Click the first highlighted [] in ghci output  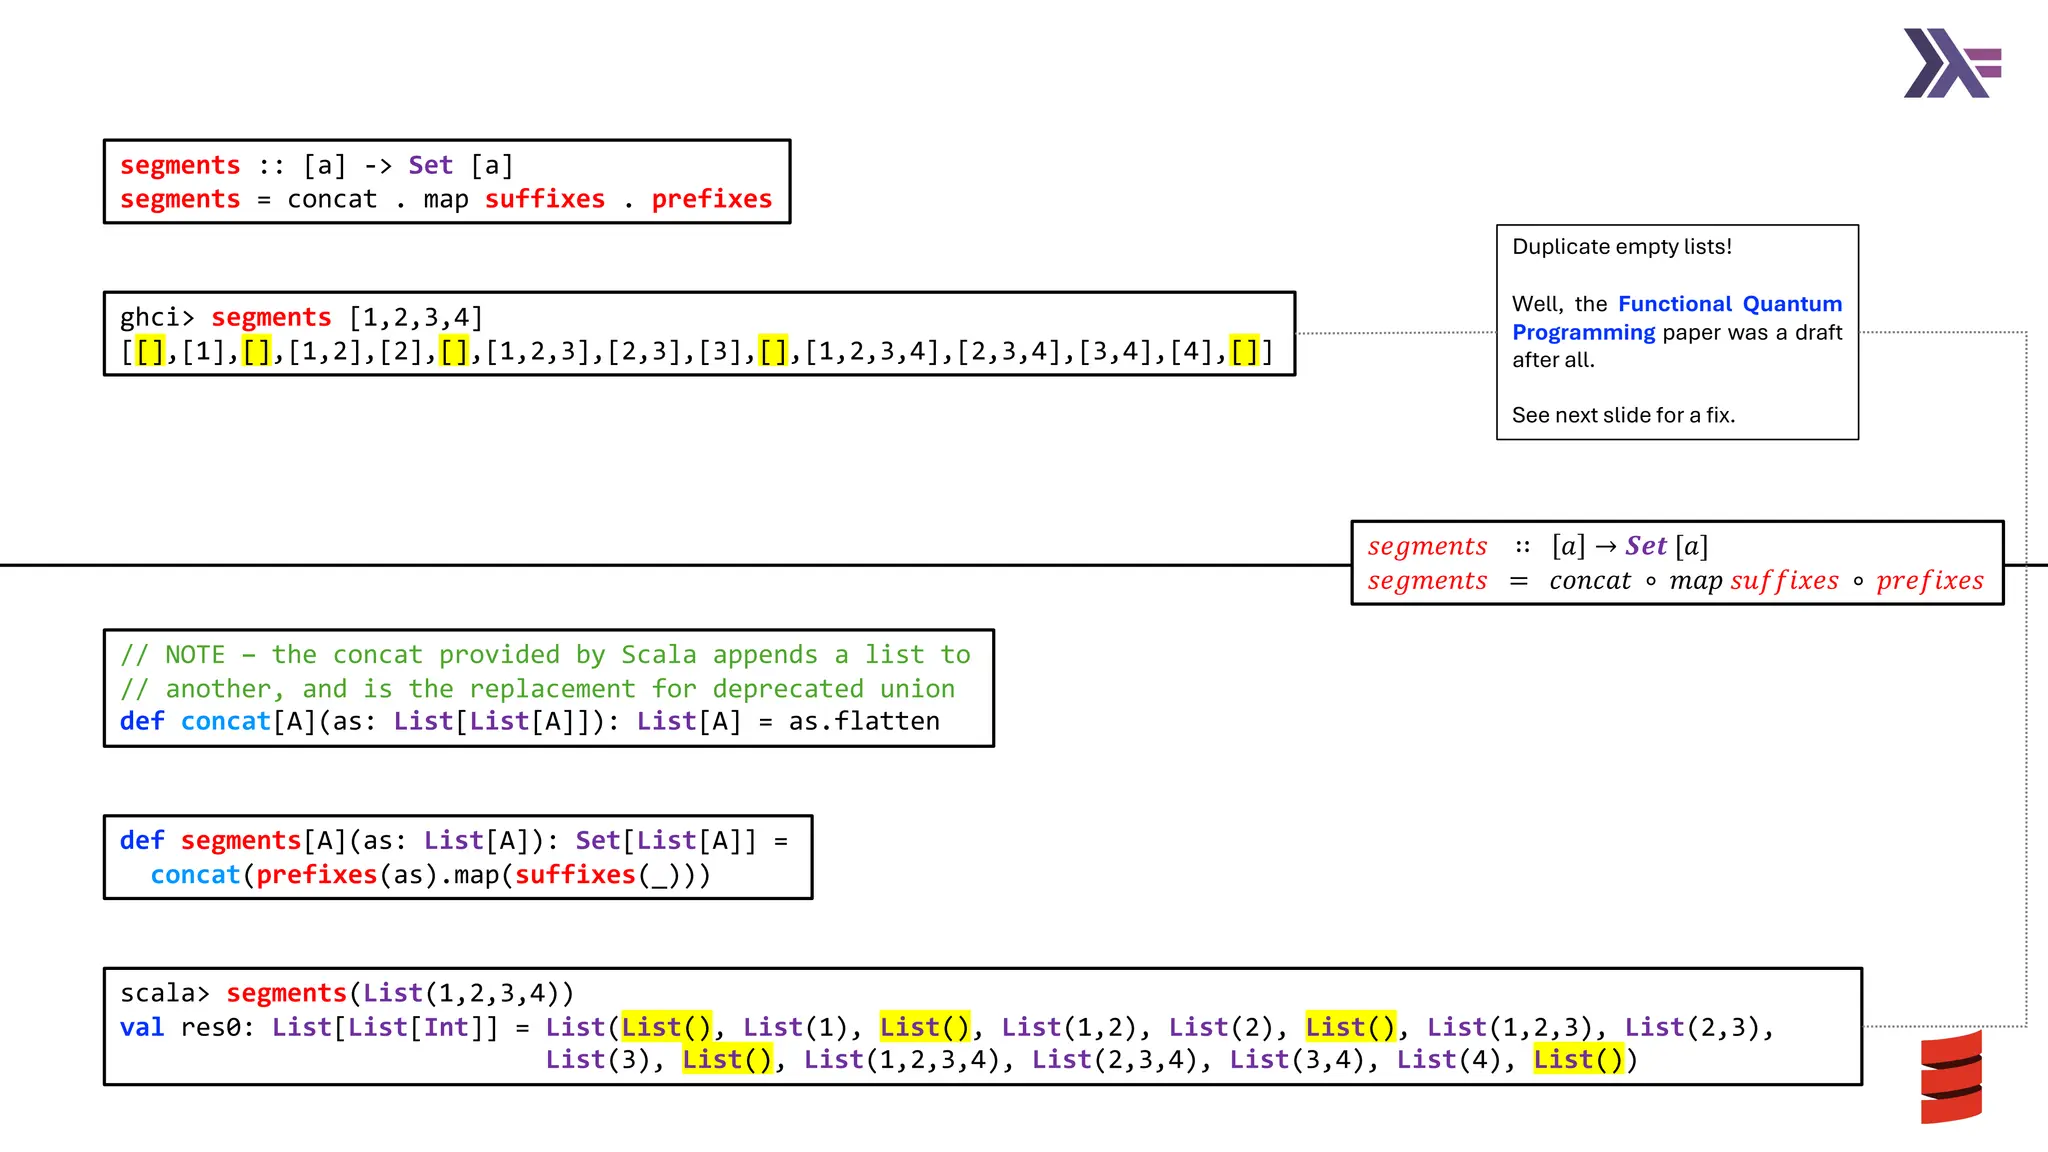[x=150, y=351]
